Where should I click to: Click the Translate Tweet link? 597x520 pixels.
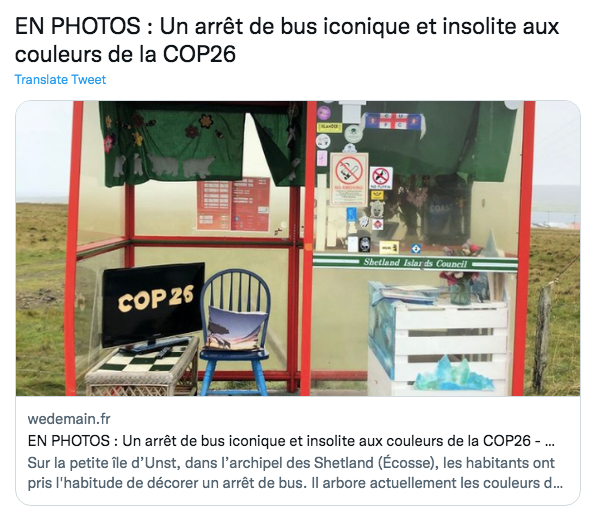point(60,80)
